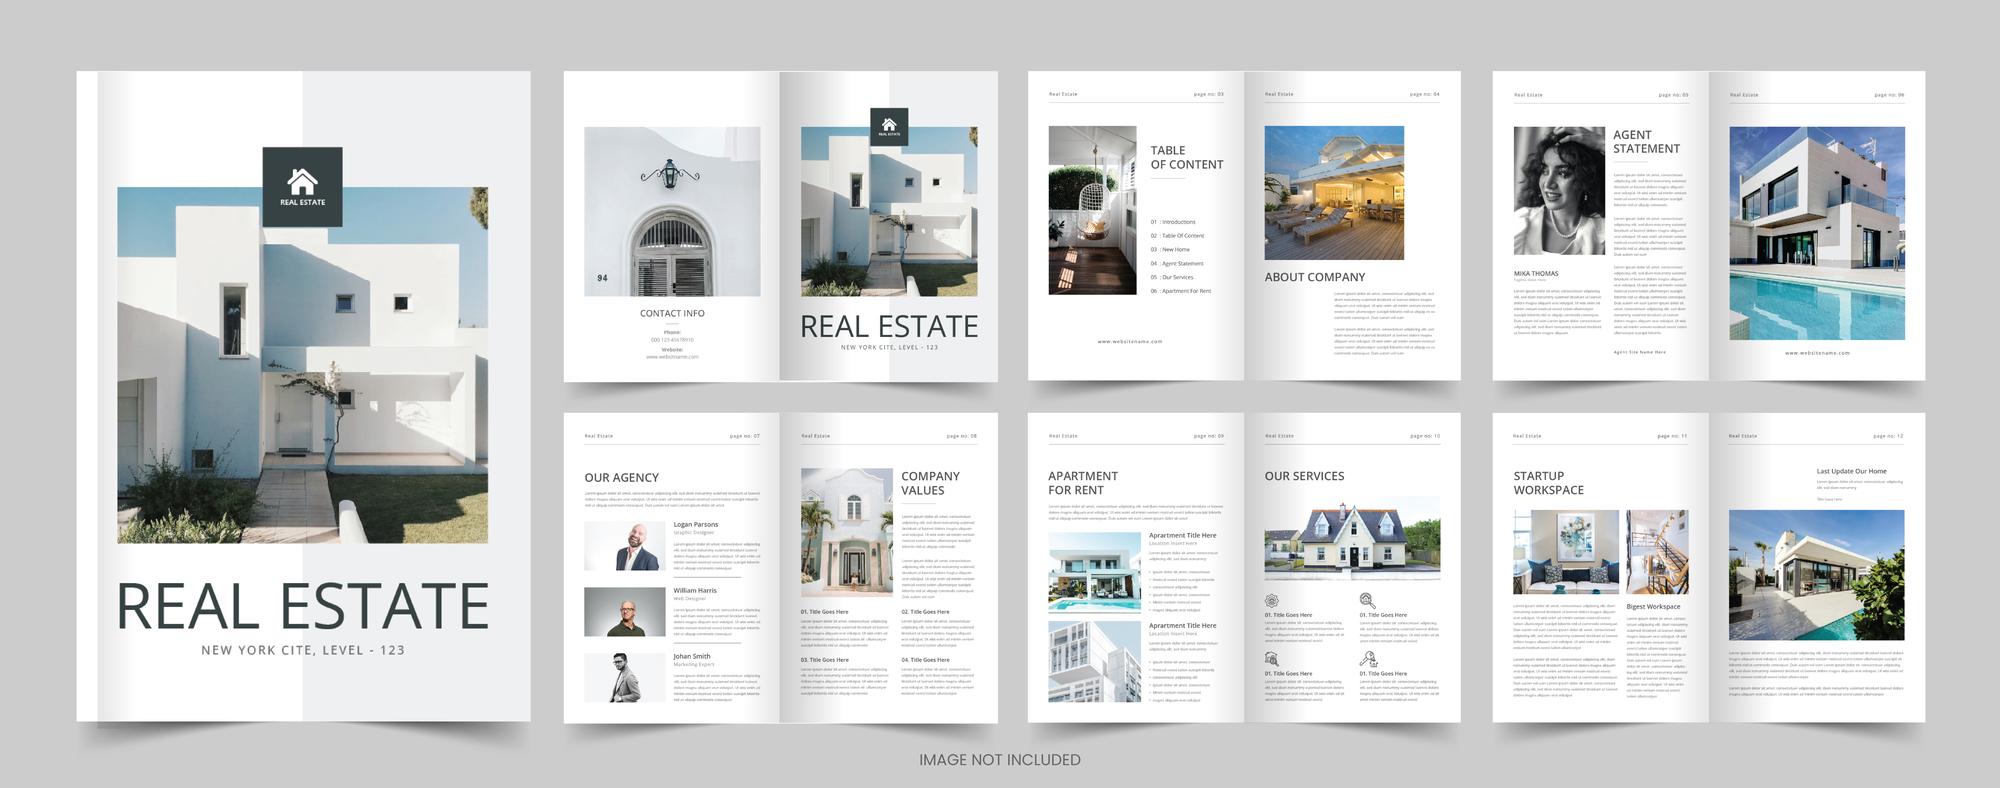
Task: Open the large white villa photo on the front cover
Action: pos(302,365)
